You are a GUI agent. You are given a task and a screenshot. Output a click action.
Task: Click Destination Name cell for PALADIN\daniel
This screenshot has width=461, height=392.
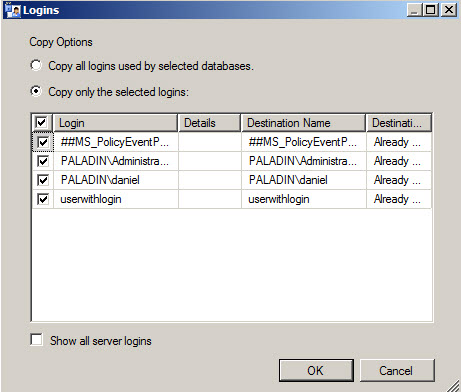[304, 180]
